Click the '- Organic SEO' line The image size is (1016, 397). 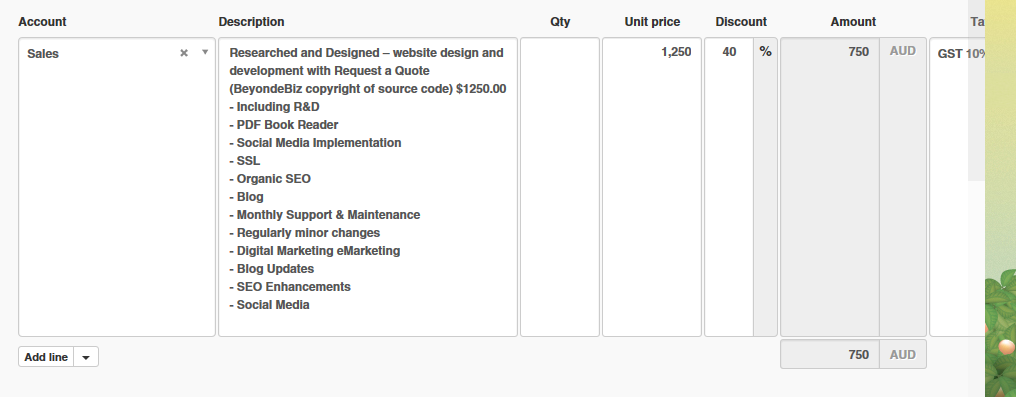(x=270, y=179)
